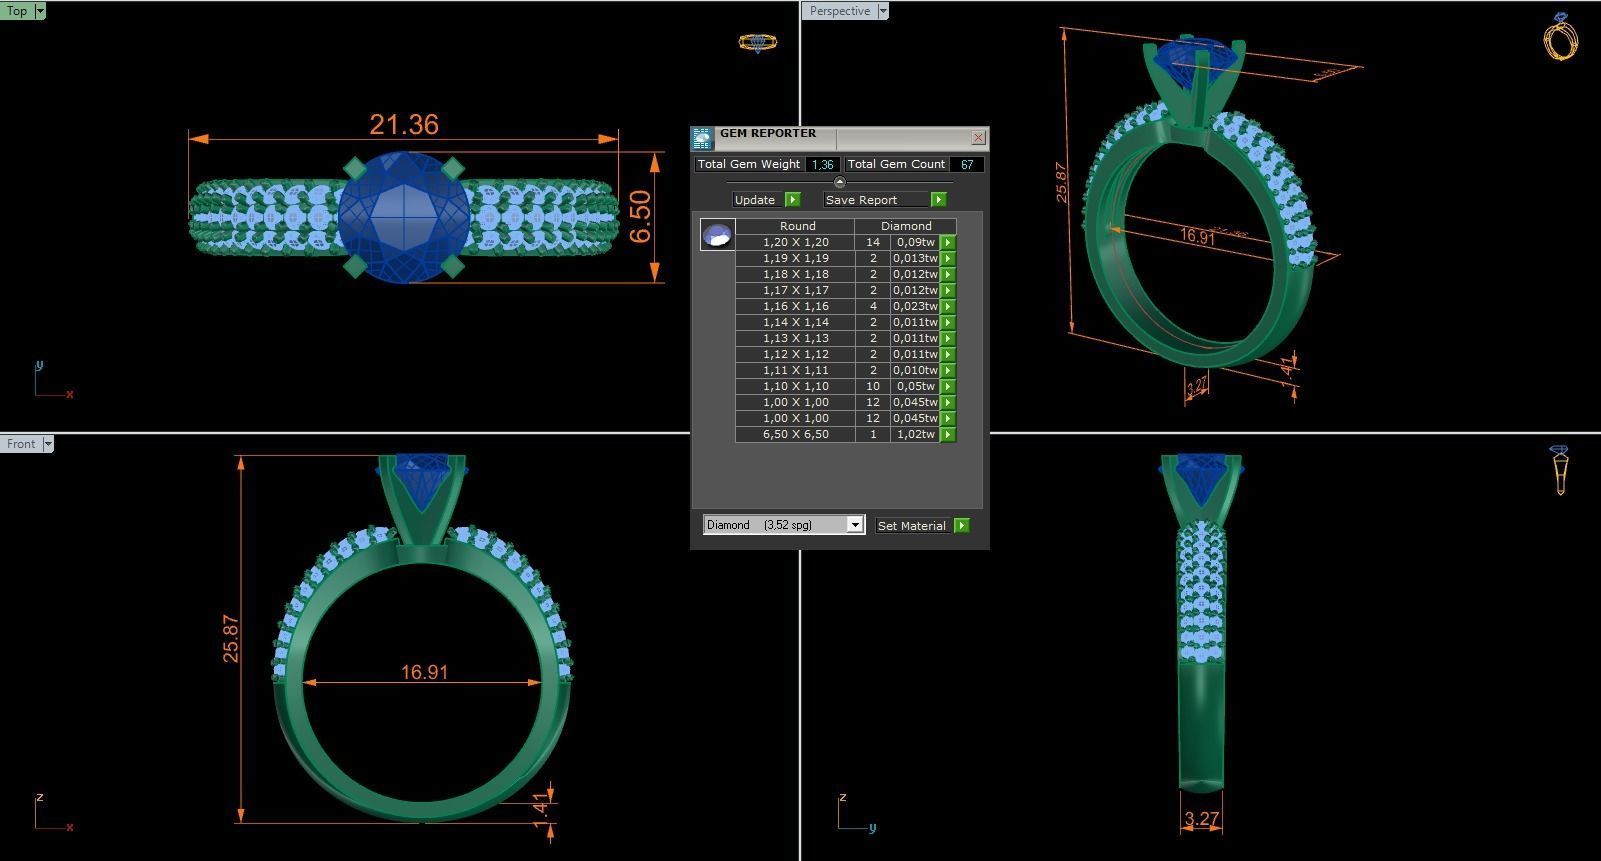Click the Total Gem Weight value 1,36
This screenshot has width=1601, height=861.
click(823, 164)
